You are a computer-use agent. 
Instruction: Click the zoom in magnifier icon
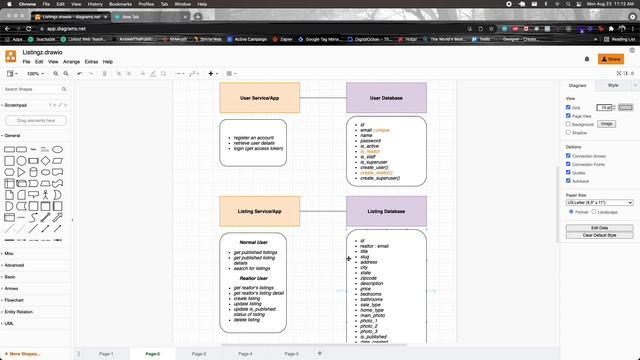click(x=56, y=73)
